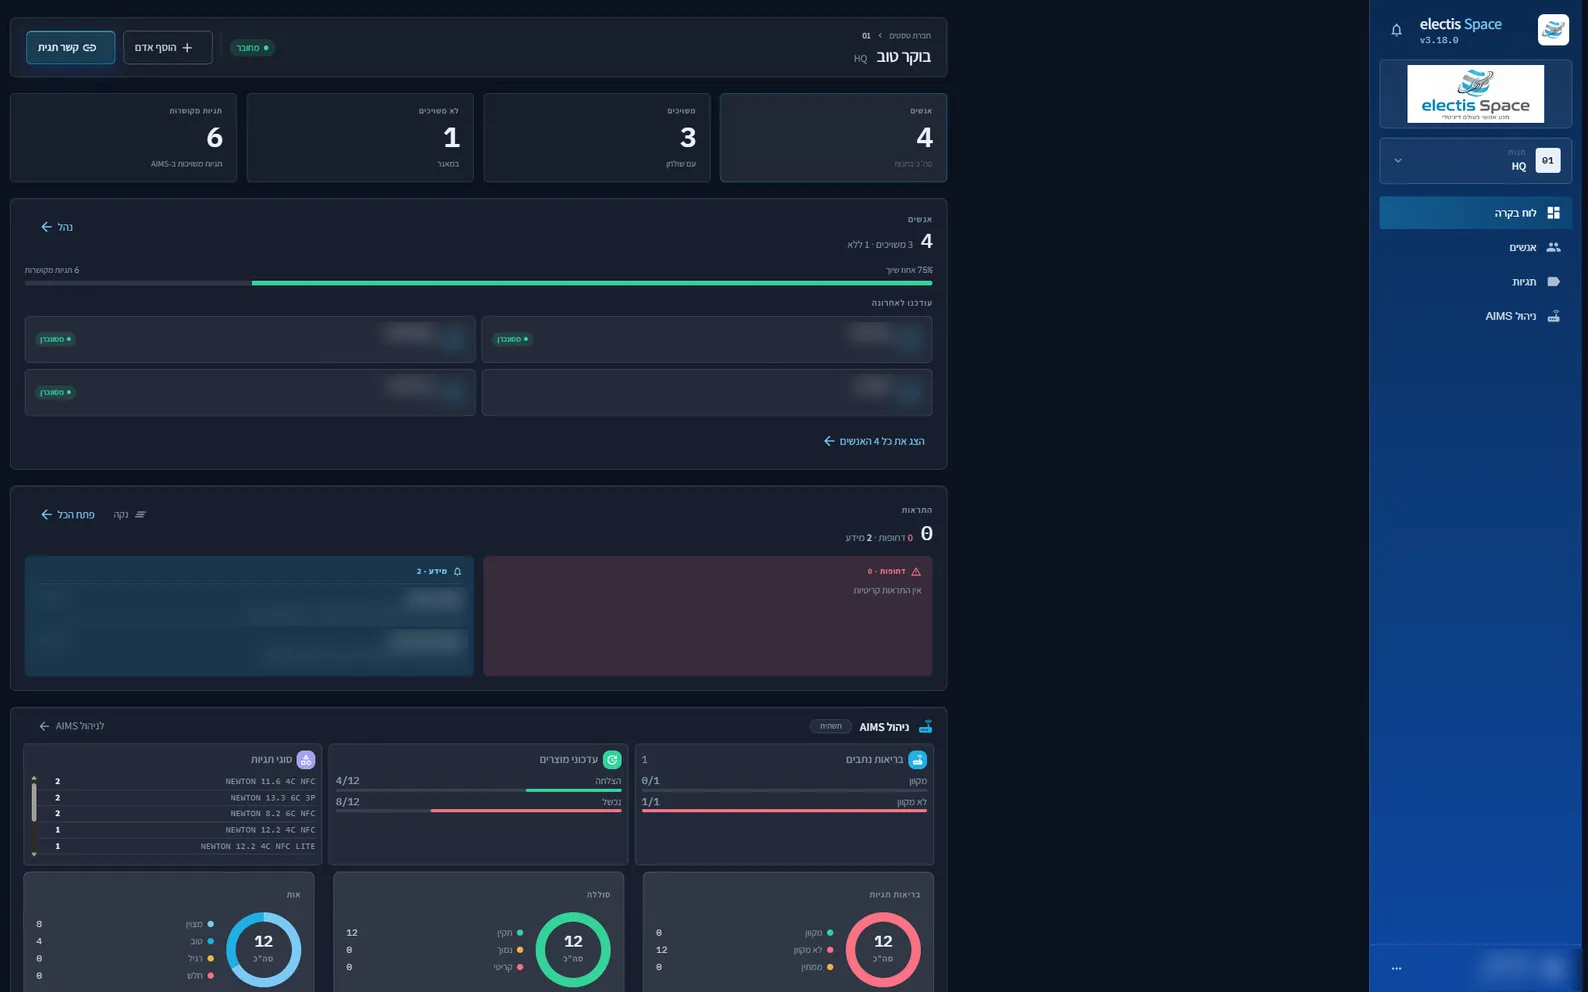Click the electis Space logo icon

point(1553,30)
